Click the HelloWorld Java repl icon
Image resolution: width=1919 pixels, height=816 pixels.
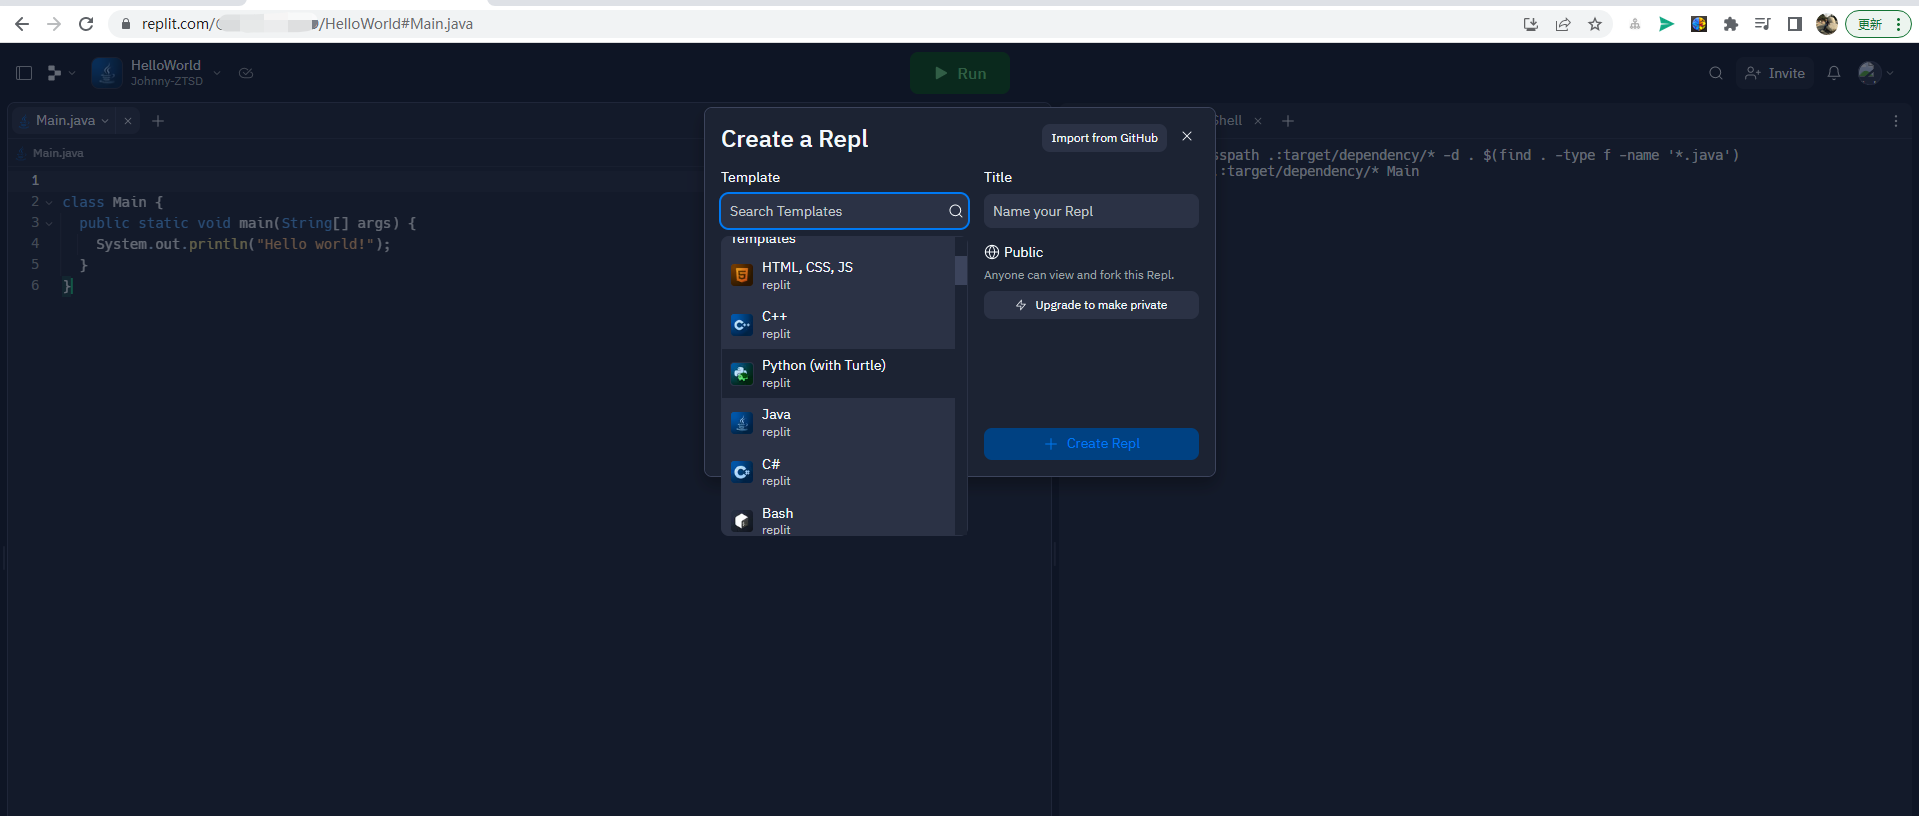[107, 73]
